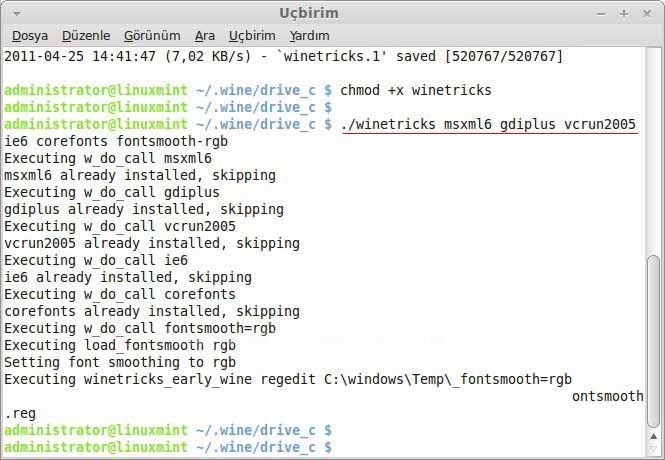Minimize the Uçbirim terminal window
The image size is (665, 460).
coord(601,13)
